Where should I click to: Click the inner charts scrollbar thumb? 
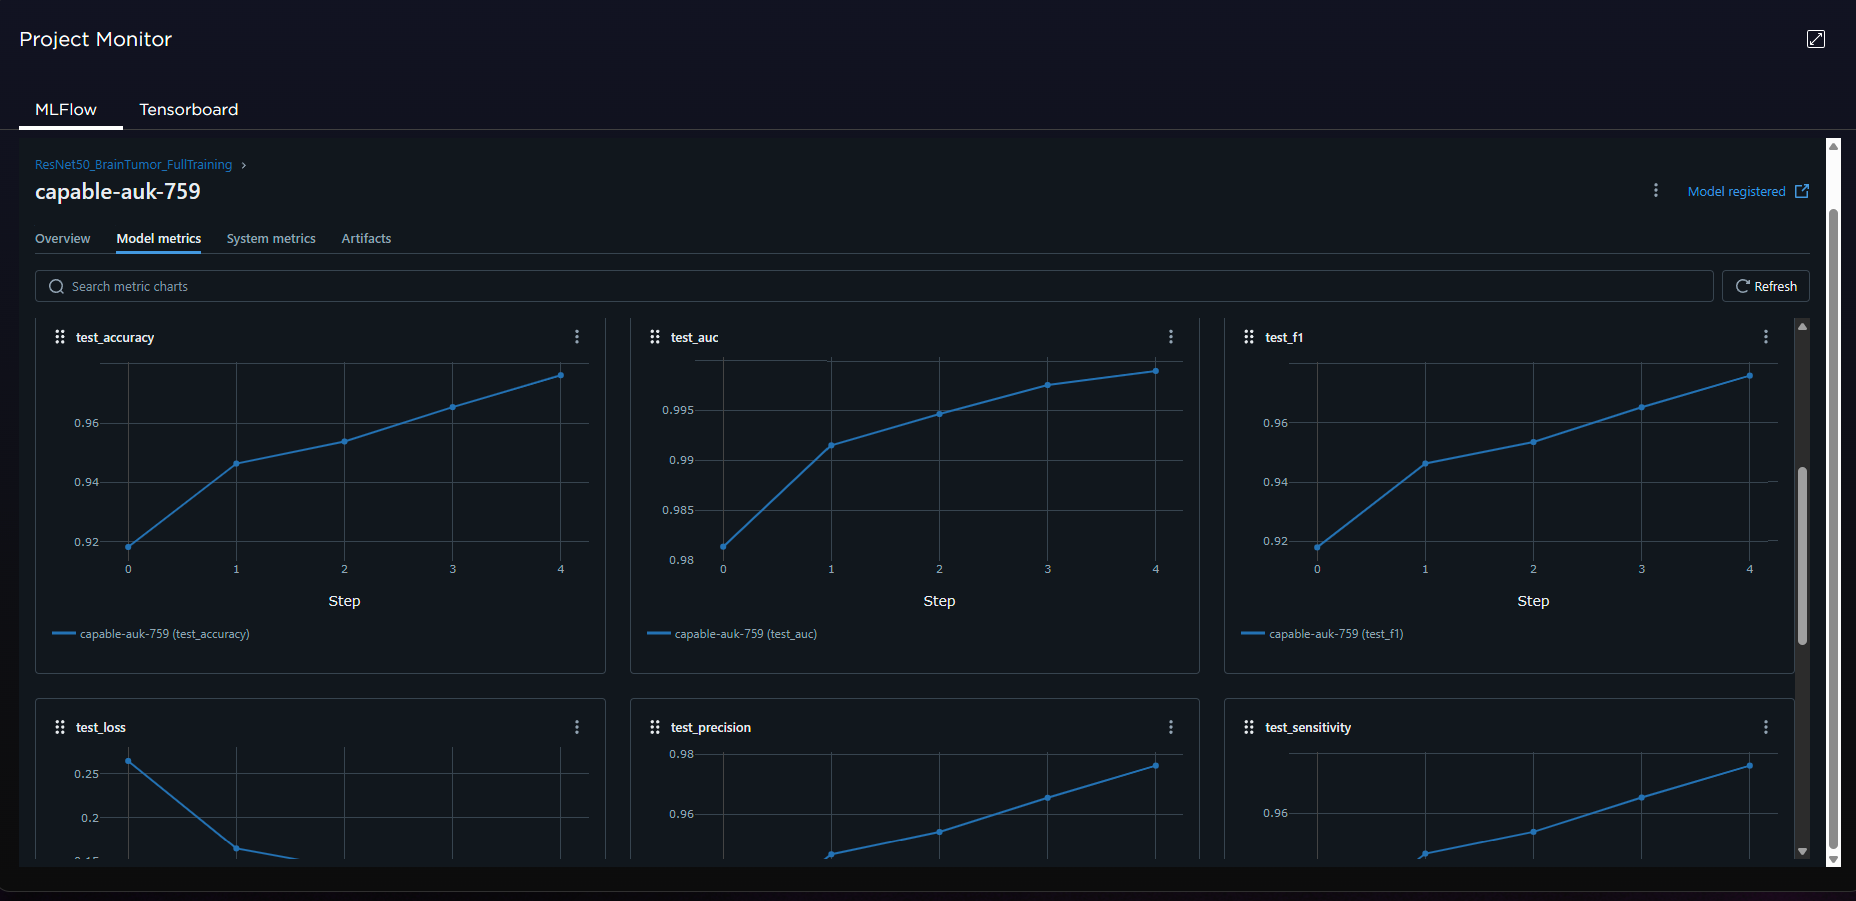[1802, 555]
